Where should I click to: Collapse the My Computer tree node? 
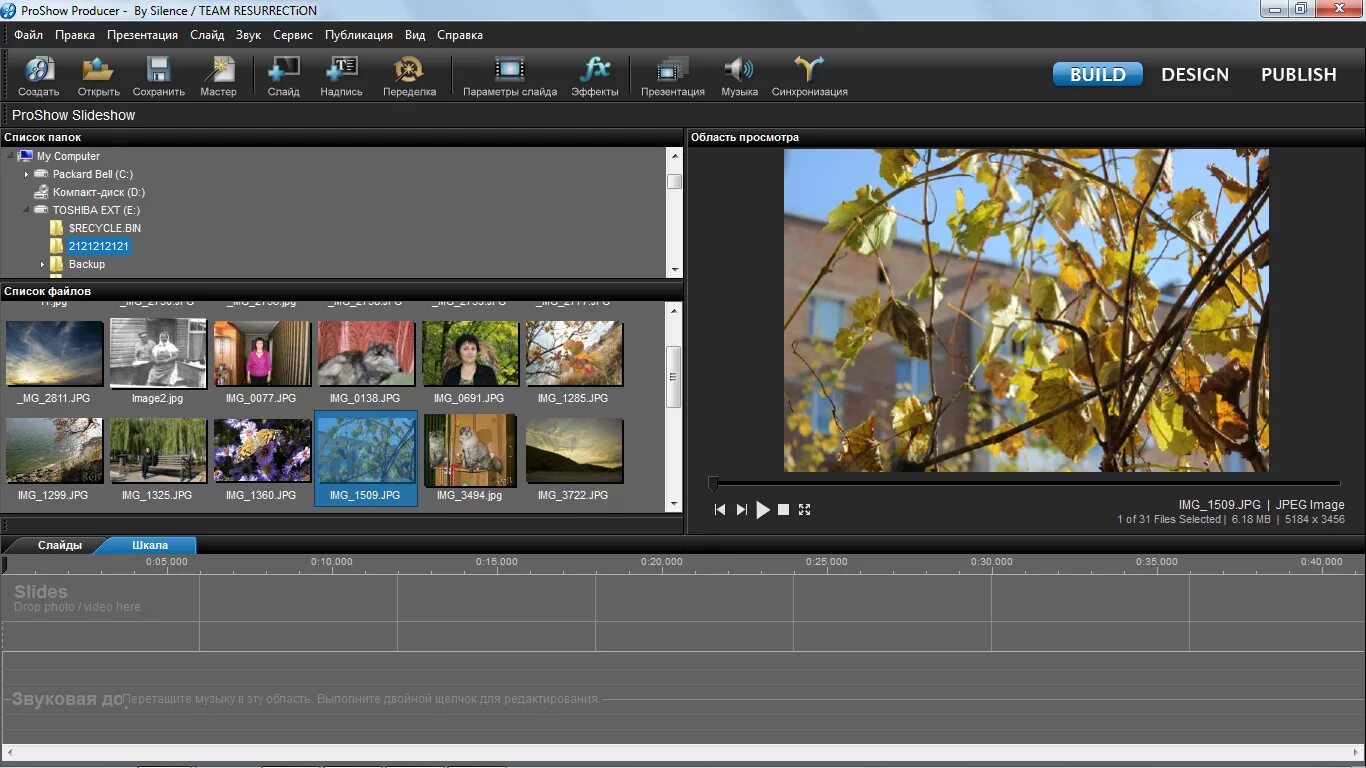coord(10,156)
